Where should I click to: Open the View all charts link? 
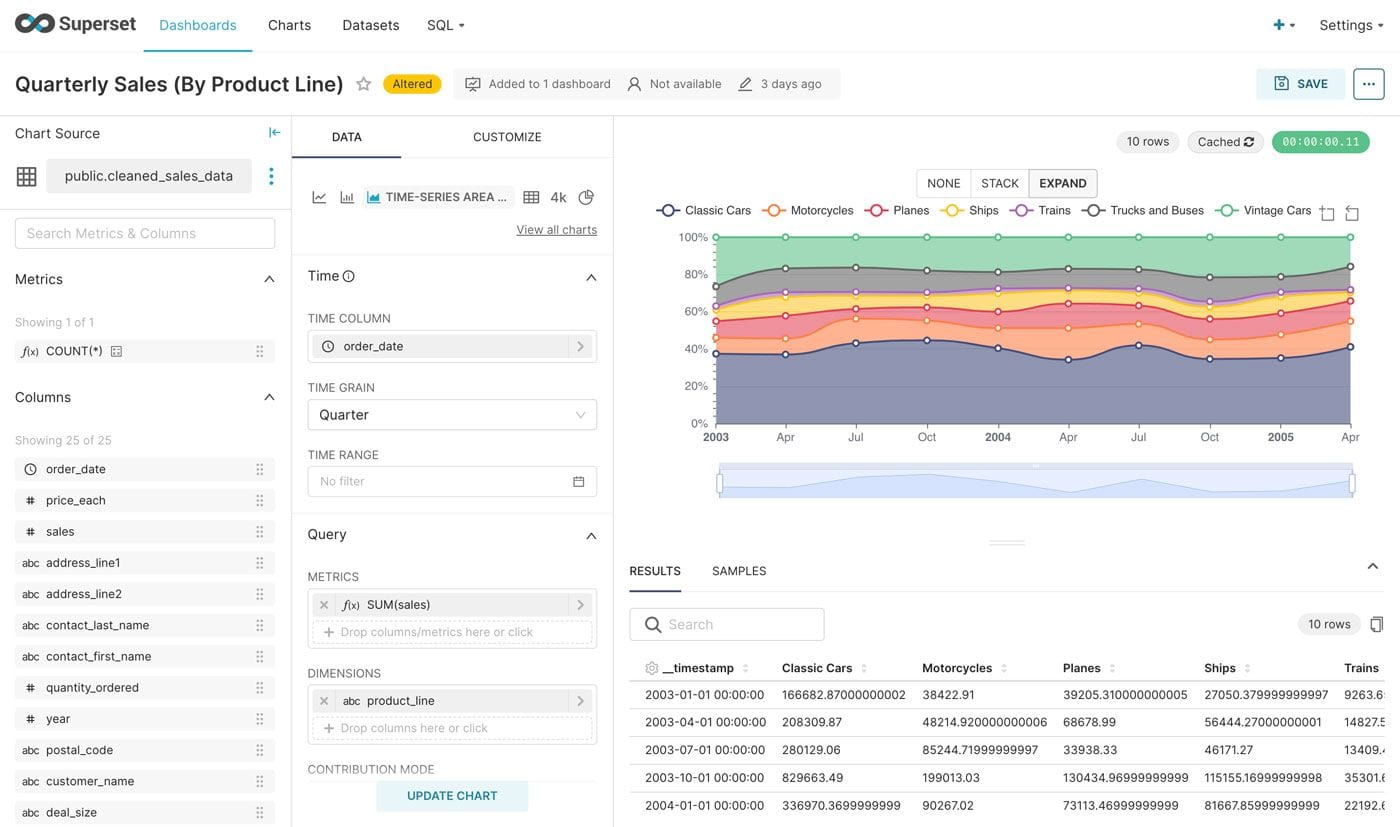point(556,230)
